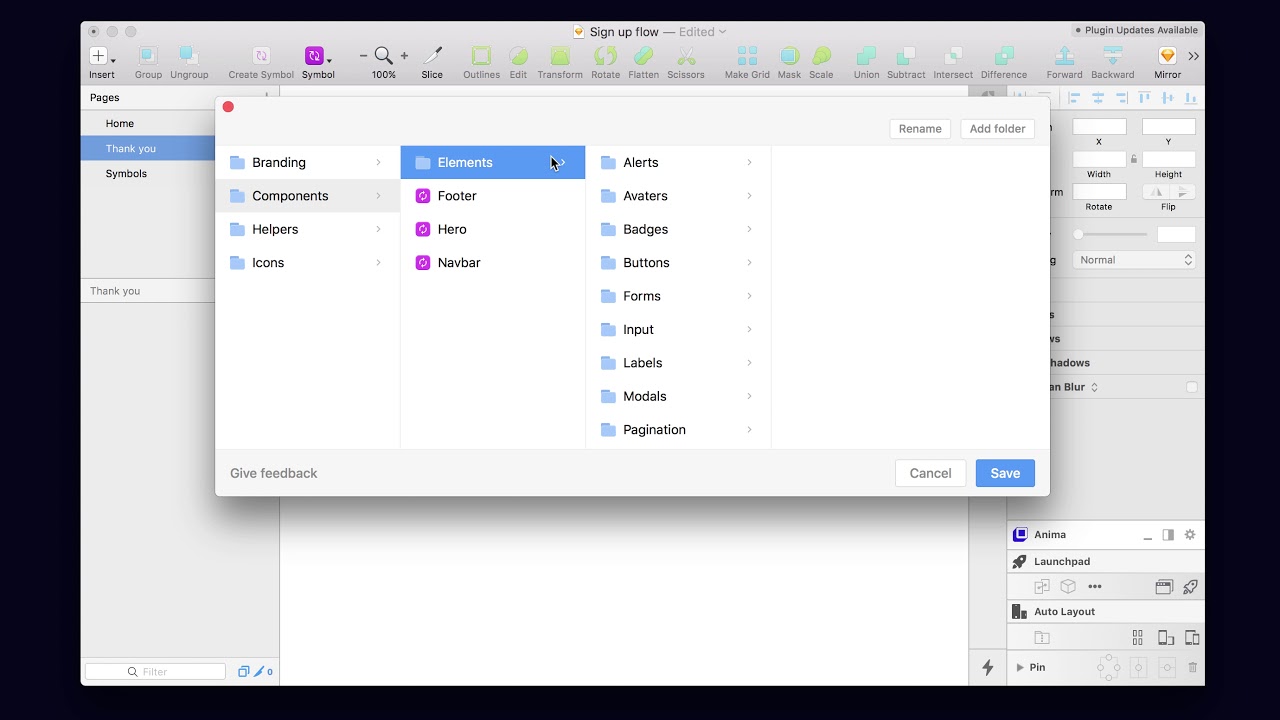Switch to the Home page
This screenshot has width=1280, height=720.
(x=119, y=123)
